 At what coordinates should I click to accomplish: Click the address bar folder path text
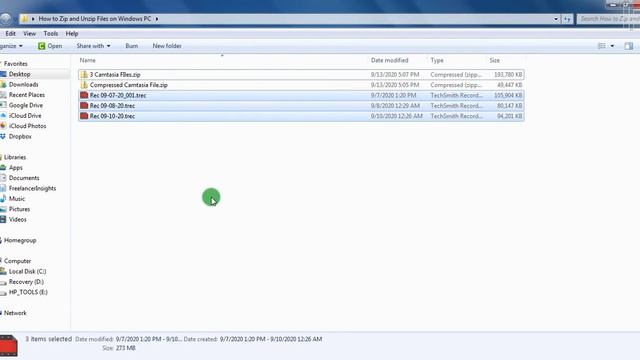click(x=95, y=19)
